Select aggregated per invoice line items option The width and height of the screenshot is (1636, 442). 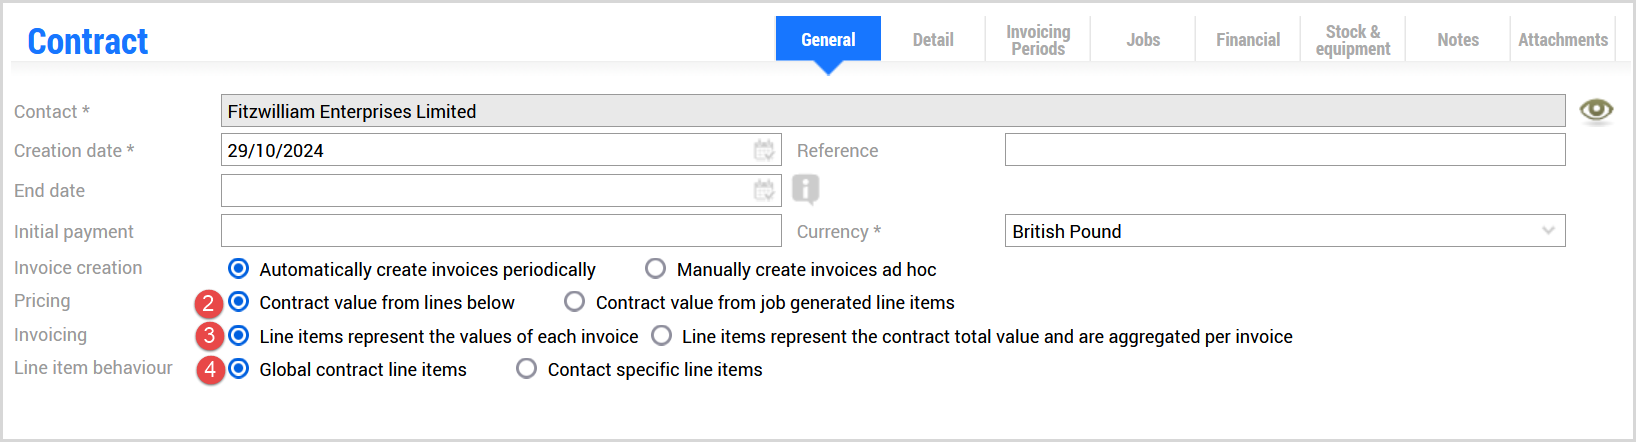point(662,336)
